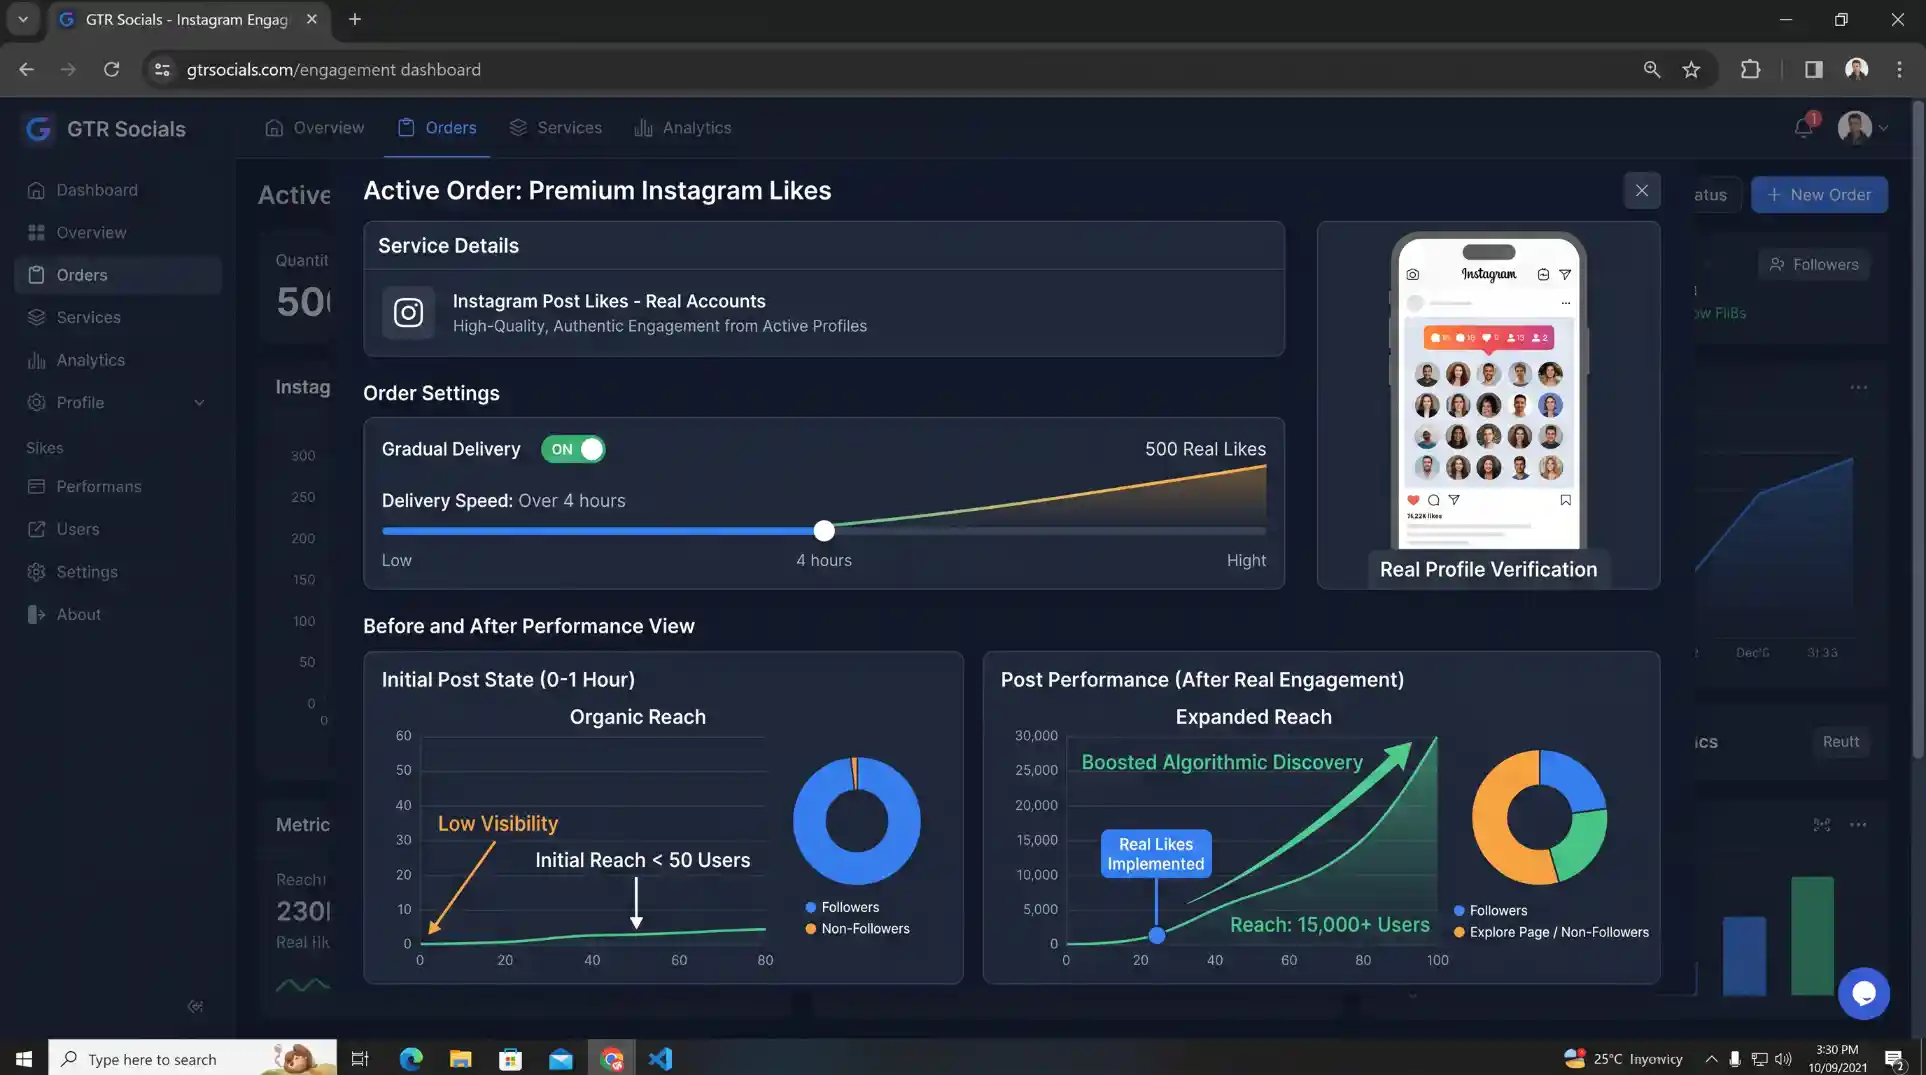Click the browser back arrow
The width and height of the screenshot is (1926, 1075).
(x=26, y=69)
